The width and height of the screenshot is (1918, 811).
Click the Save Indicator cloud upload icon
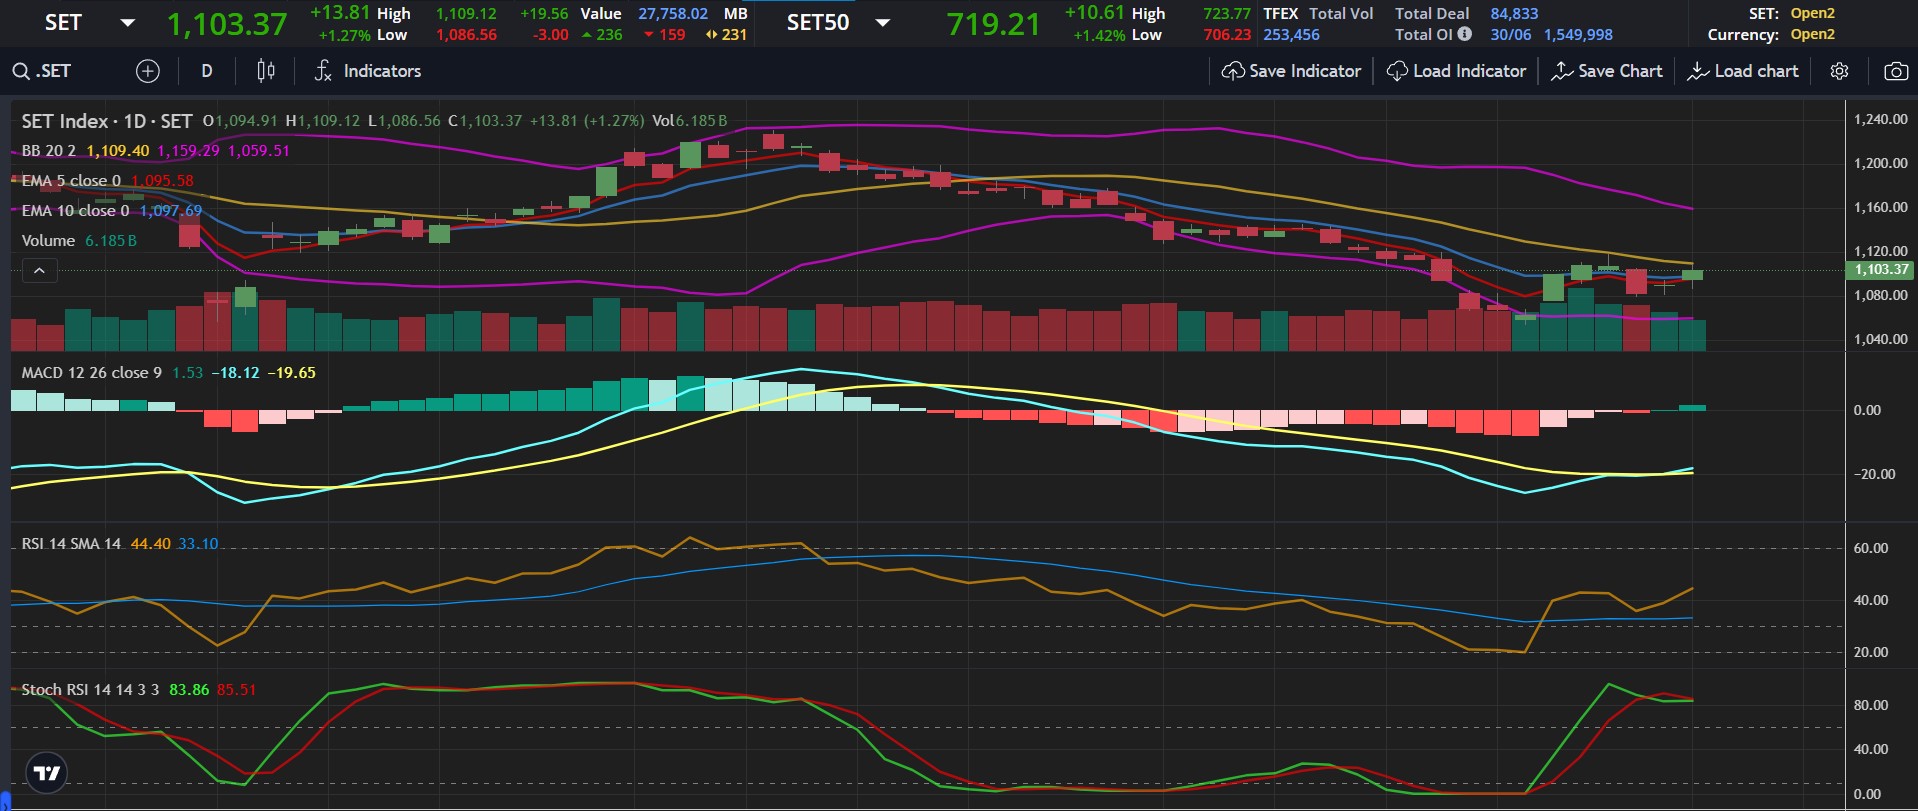[1233, 71]
